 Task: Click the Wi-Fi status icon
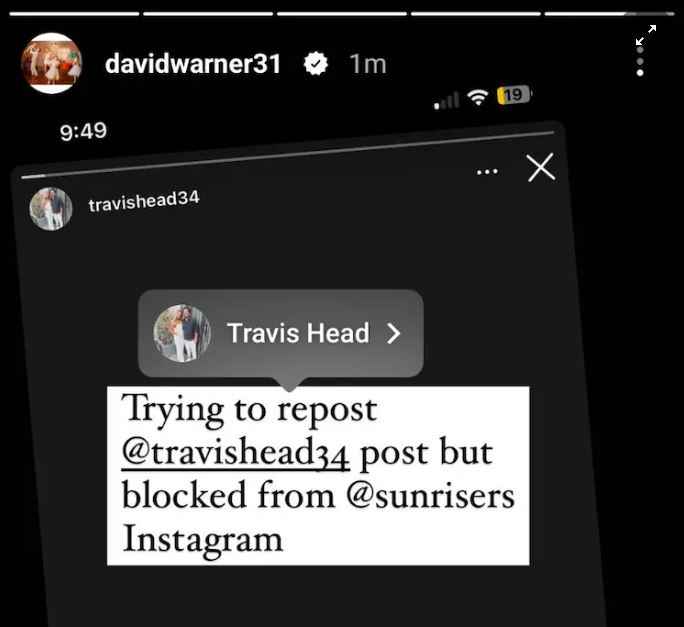point(478,97)
